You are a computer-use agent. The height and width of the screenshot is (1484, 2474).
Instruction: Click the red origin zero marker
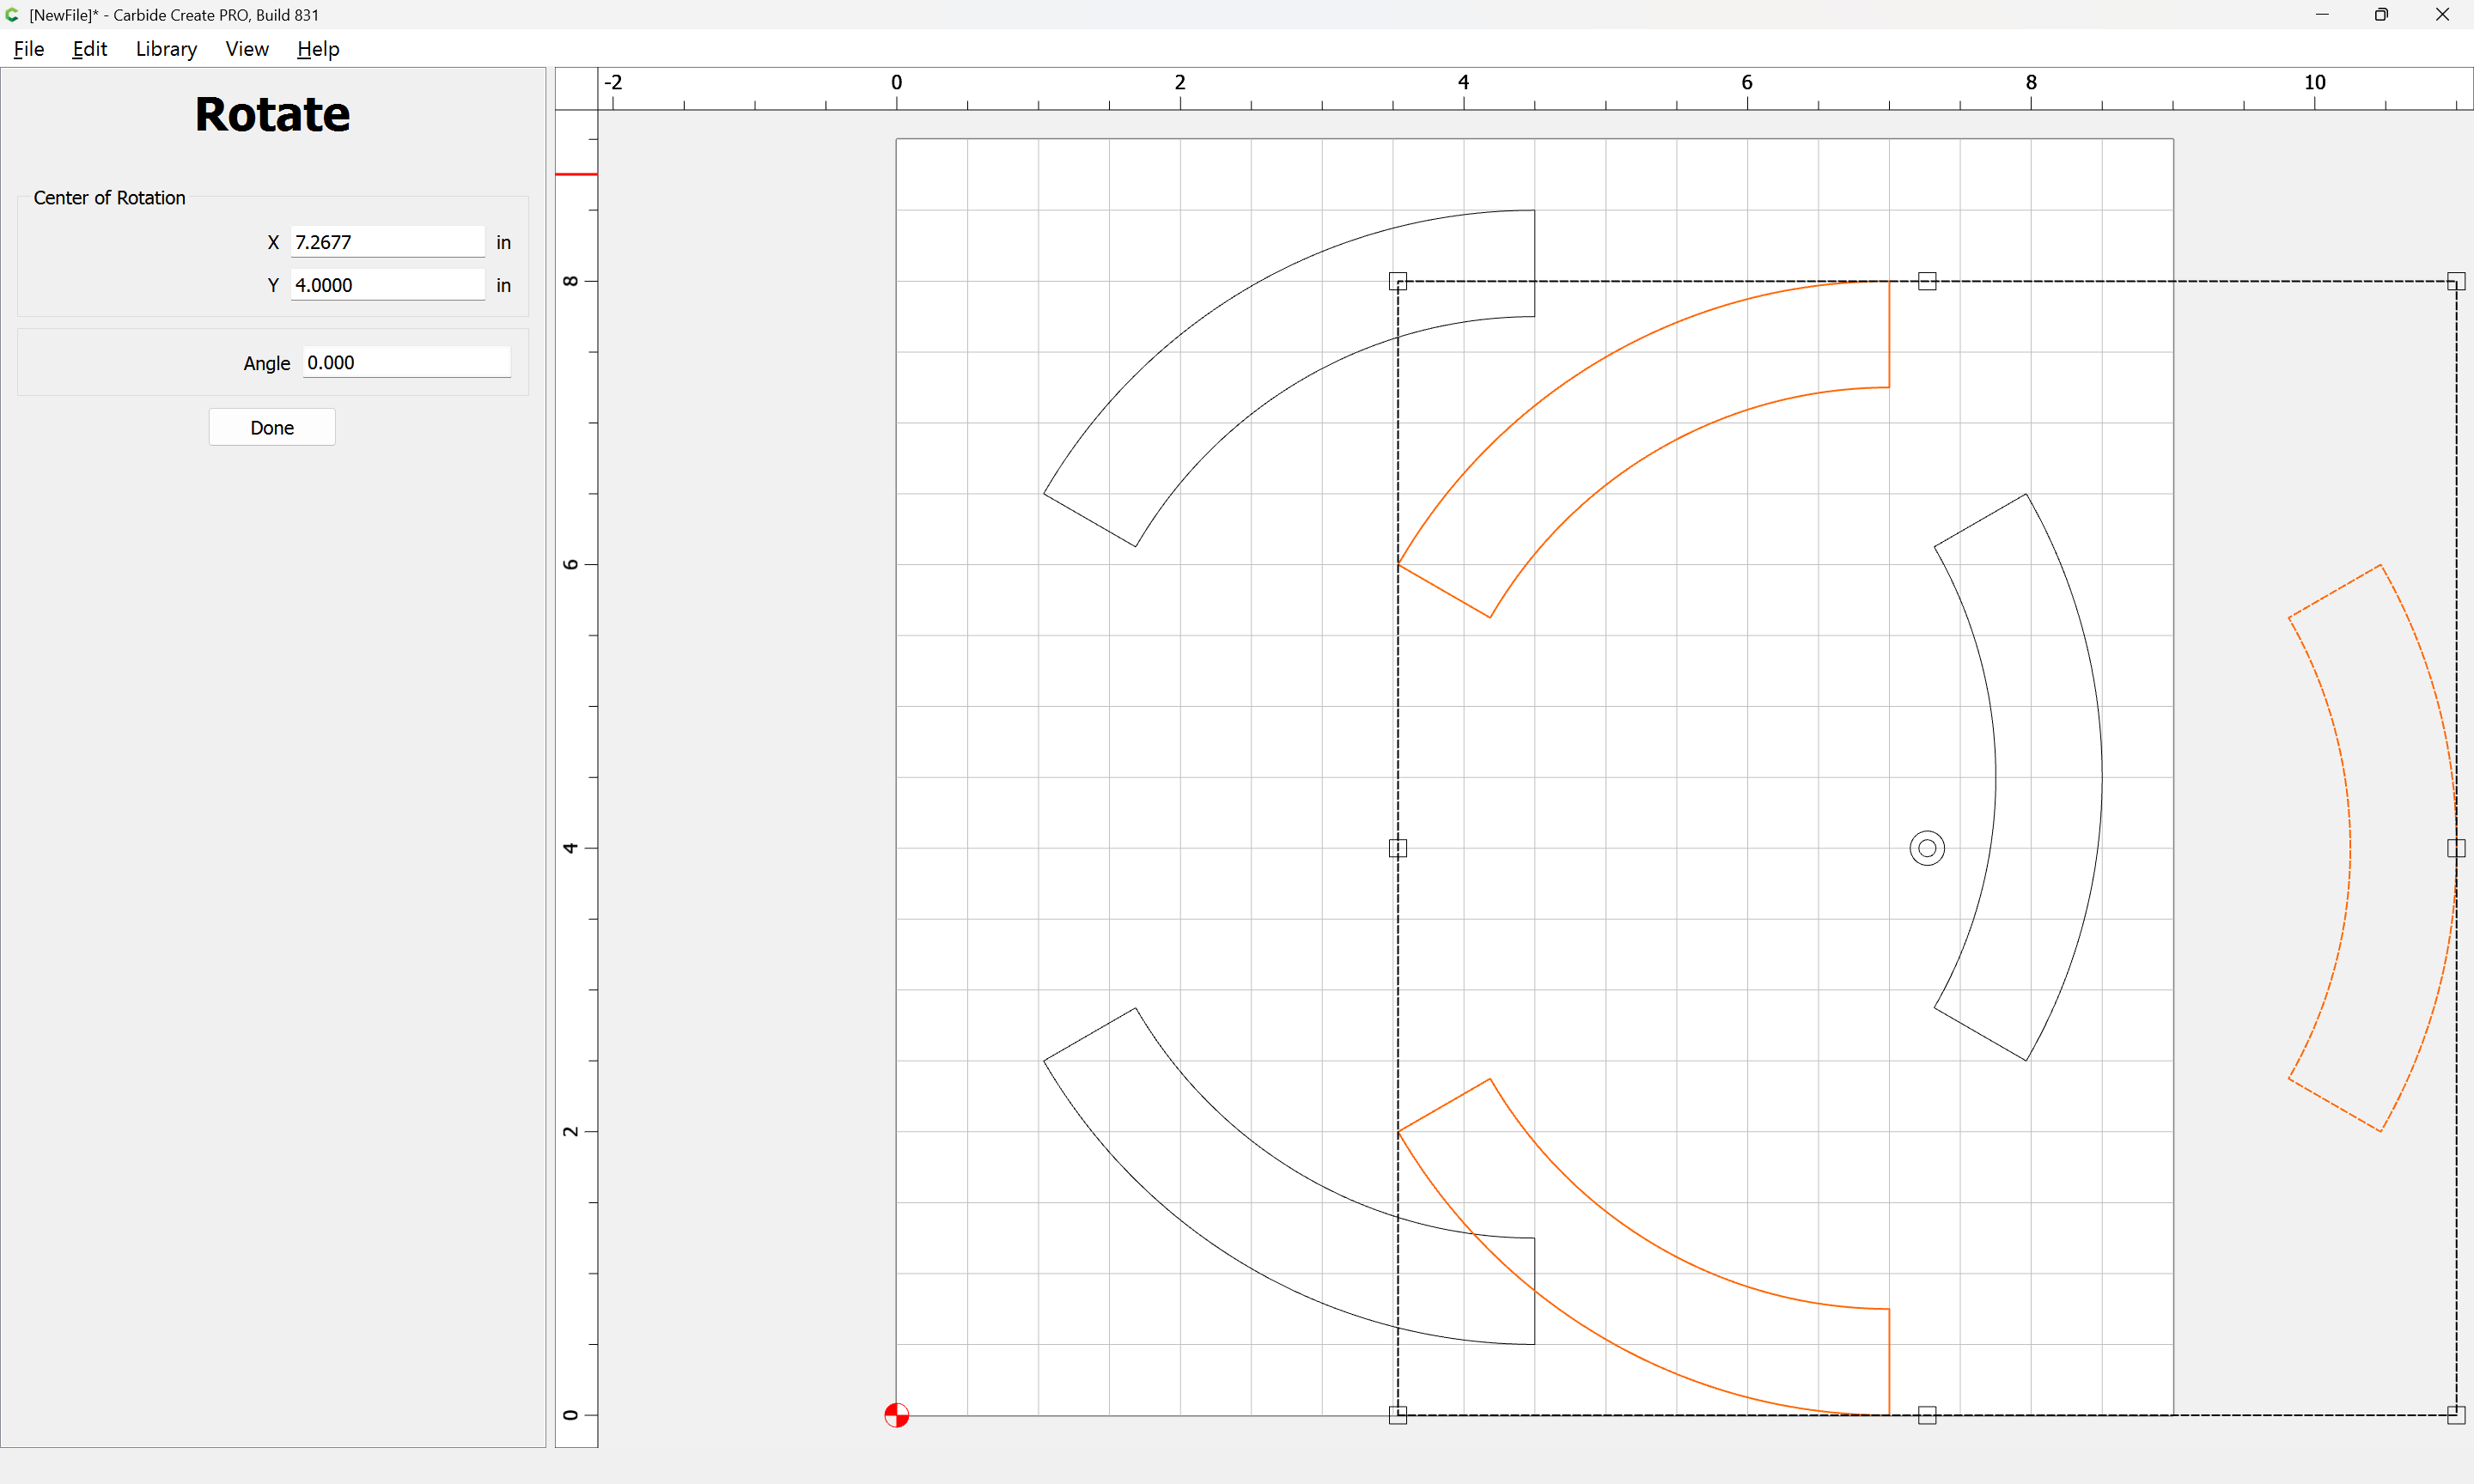pyautogui.click(x=896, y=1415)
